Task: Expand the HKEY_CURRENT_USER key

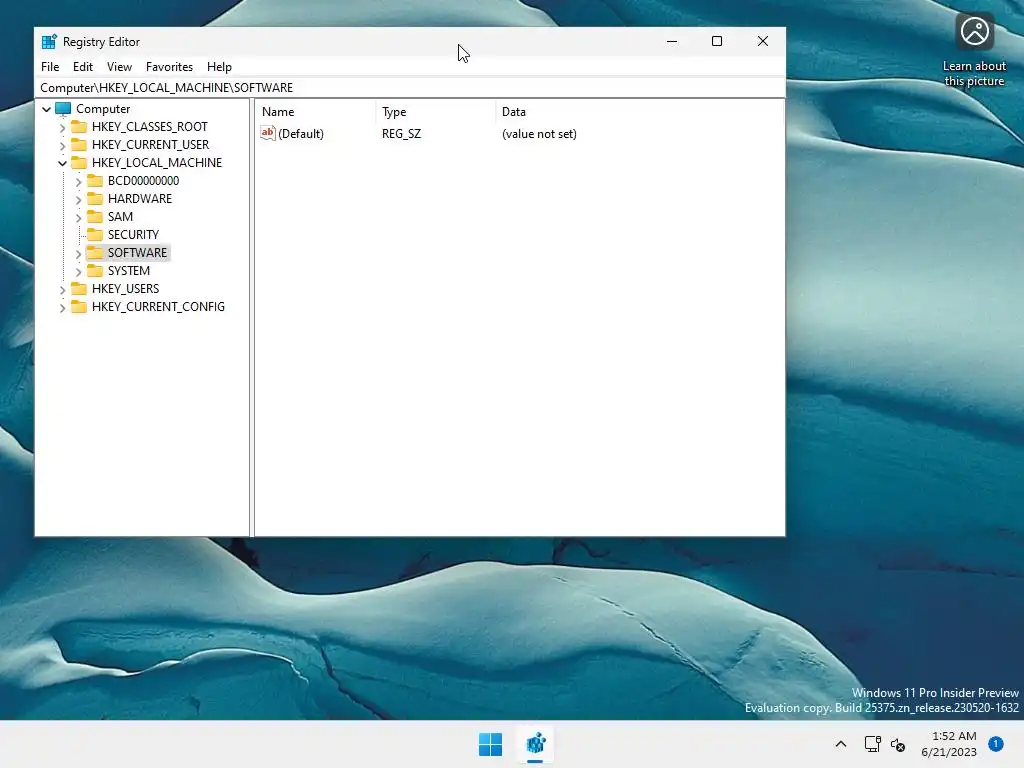Action: click(63, 145)
